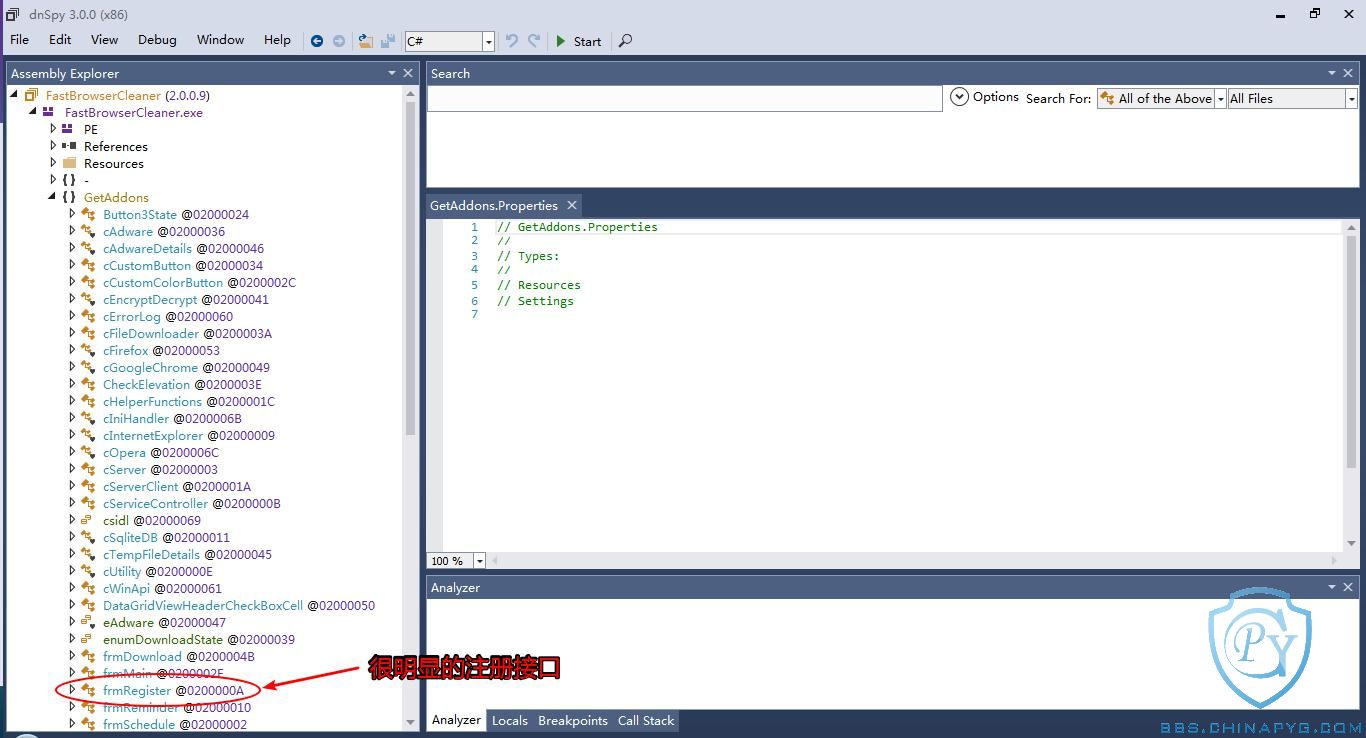Expand the frmRegister class node
Screen dimensions: 1366x738
pos(72,690)
